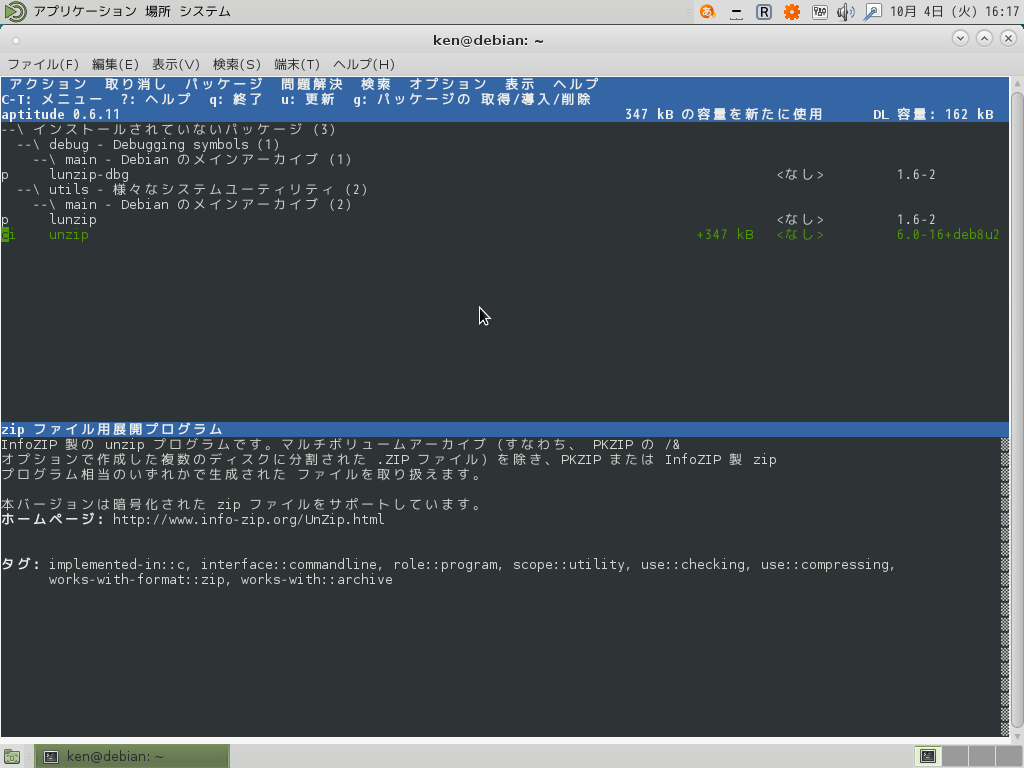
Task: Click the unzip version 6.0-16+deb8u2
Action: tap(948, 234)
